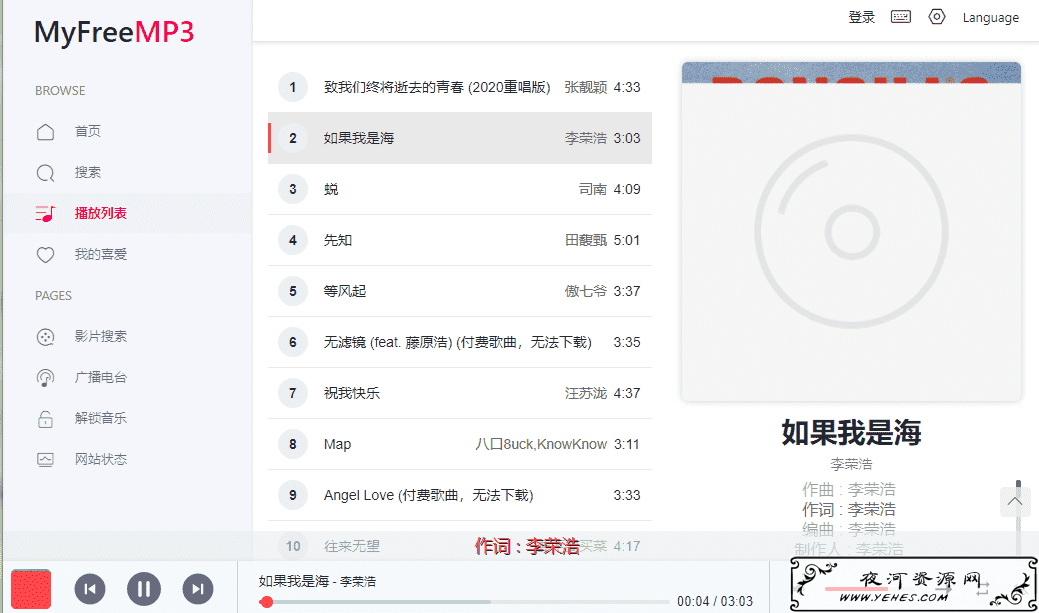The height and width of the screenshot is (613, 1039).
Task: Click artist name 张靓颖 in first row
Action: point(586,87)
